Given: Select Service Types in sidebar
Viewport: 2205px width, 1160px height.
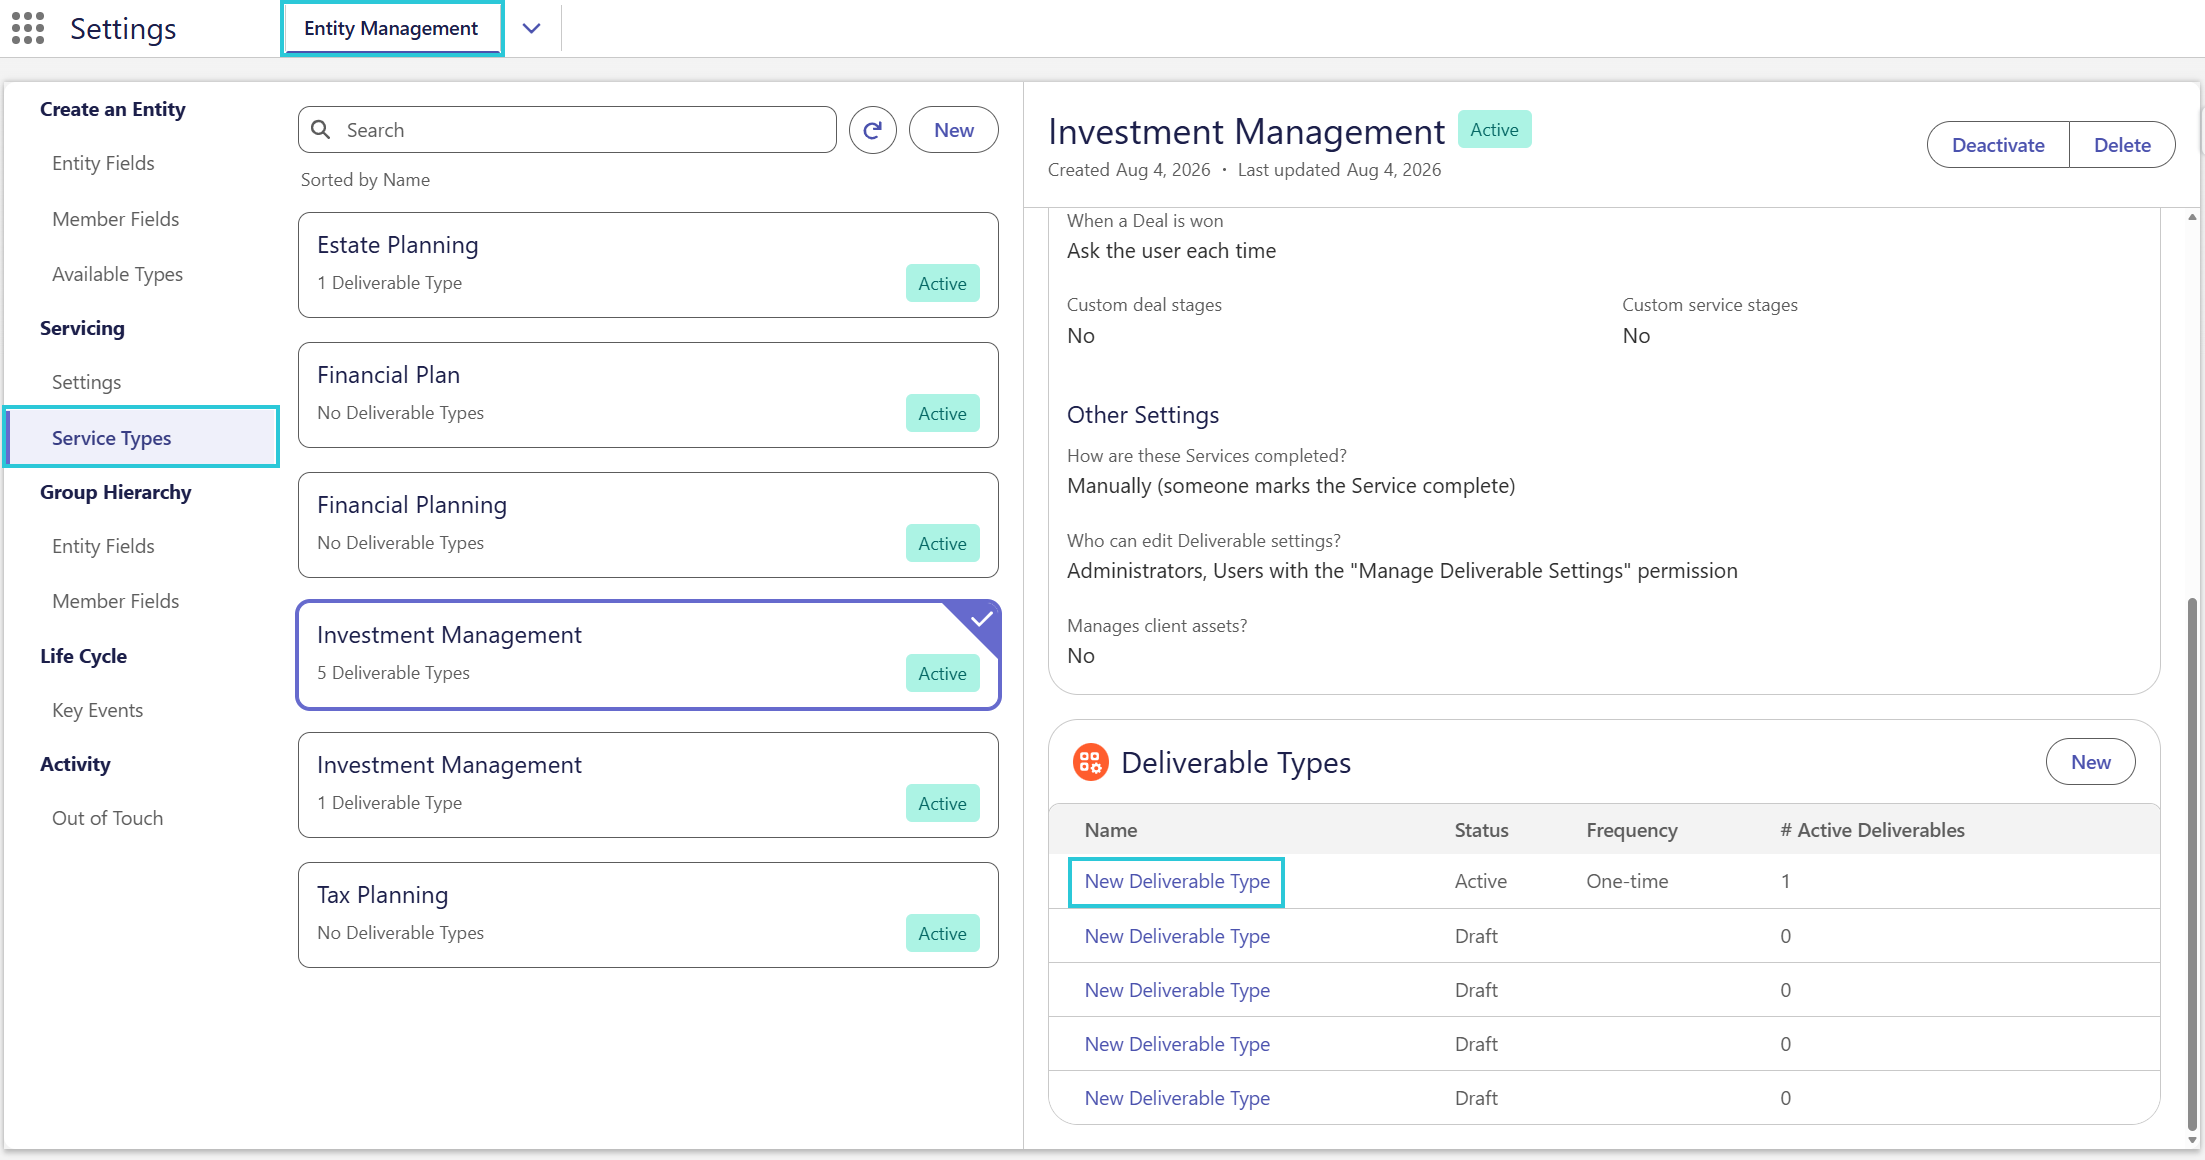Looking at the screenshot, I should tap(142, 437).
